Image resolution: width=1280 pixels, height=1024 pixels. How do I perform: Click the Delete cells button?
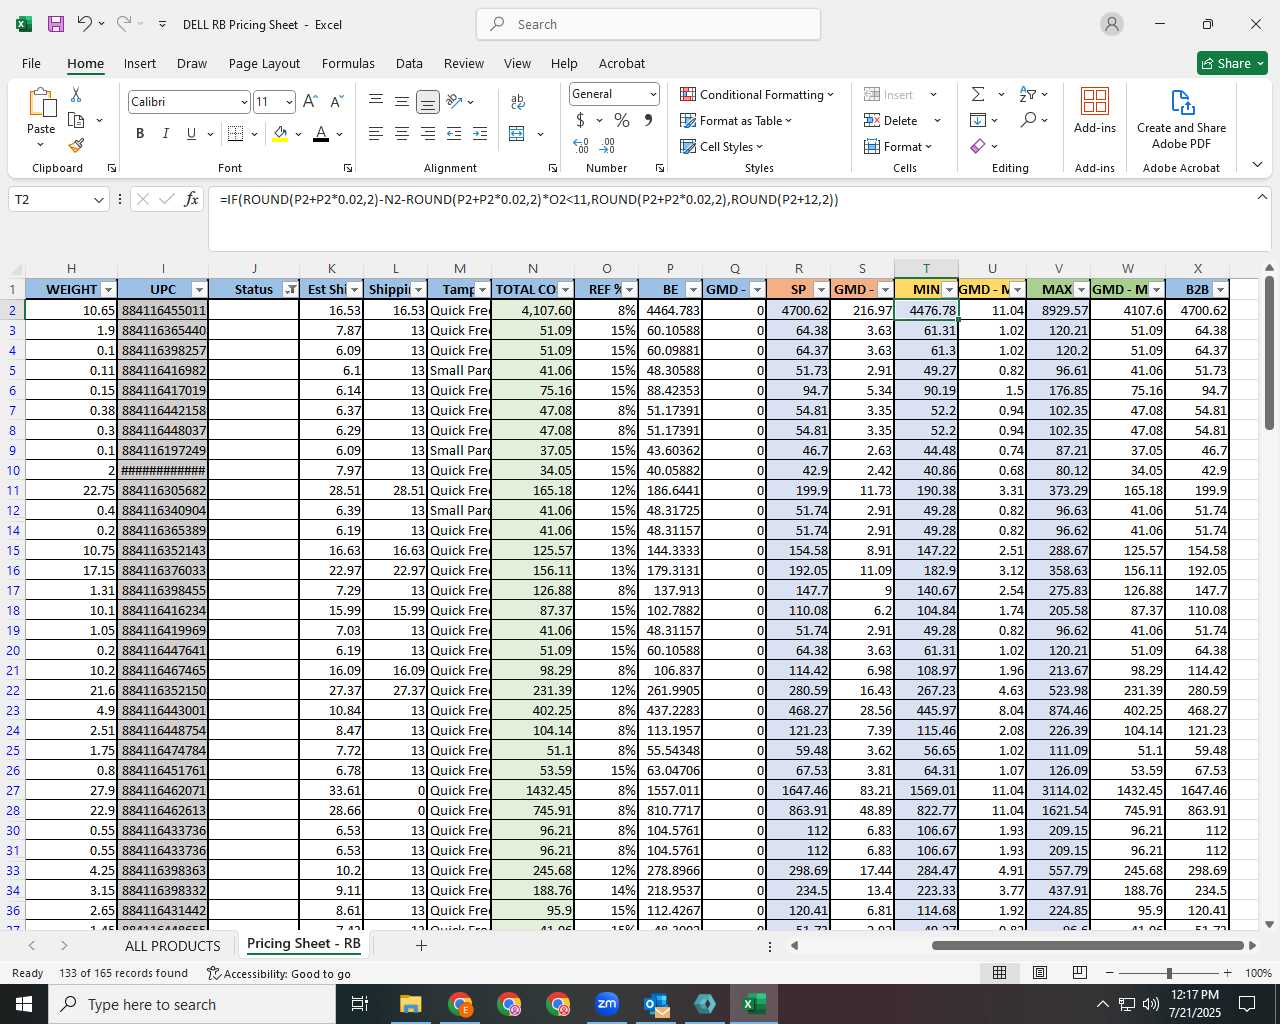pos(891,120)
